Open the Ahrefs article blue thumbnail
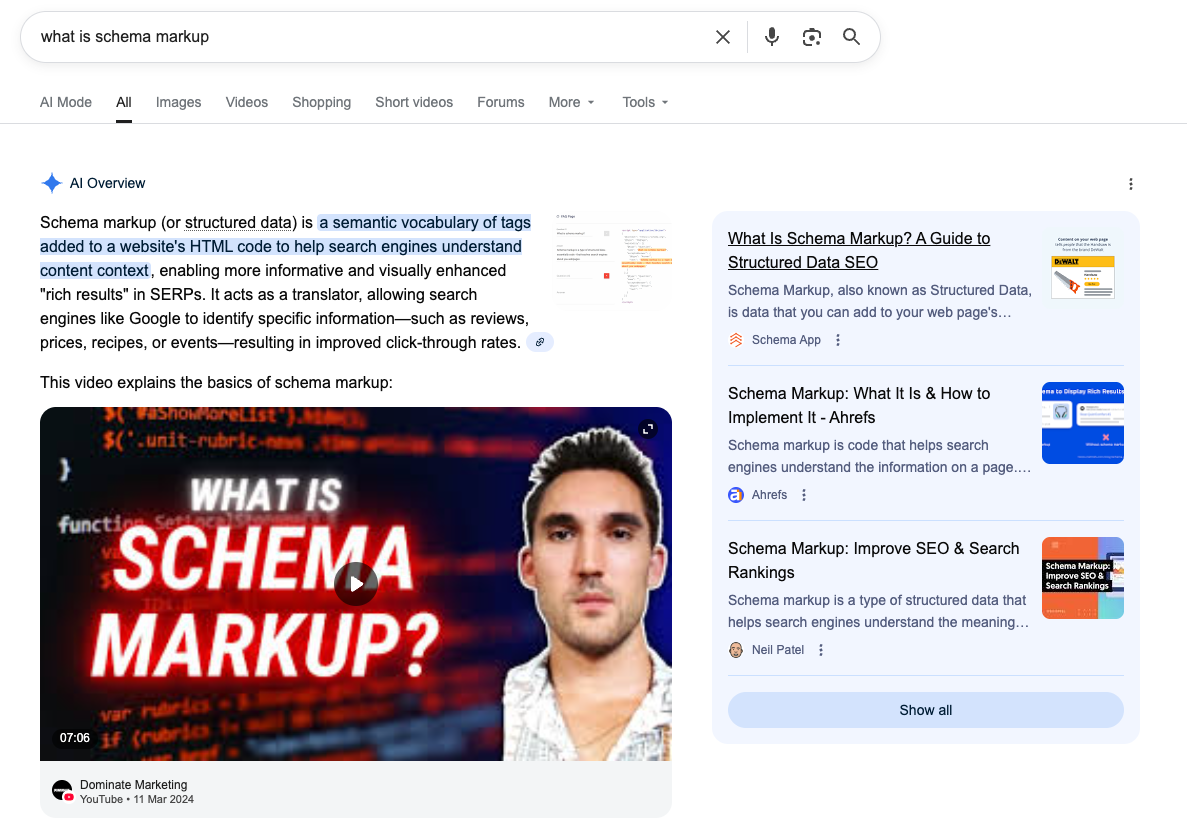1187x824 pixels. (x=1083, y=423)
